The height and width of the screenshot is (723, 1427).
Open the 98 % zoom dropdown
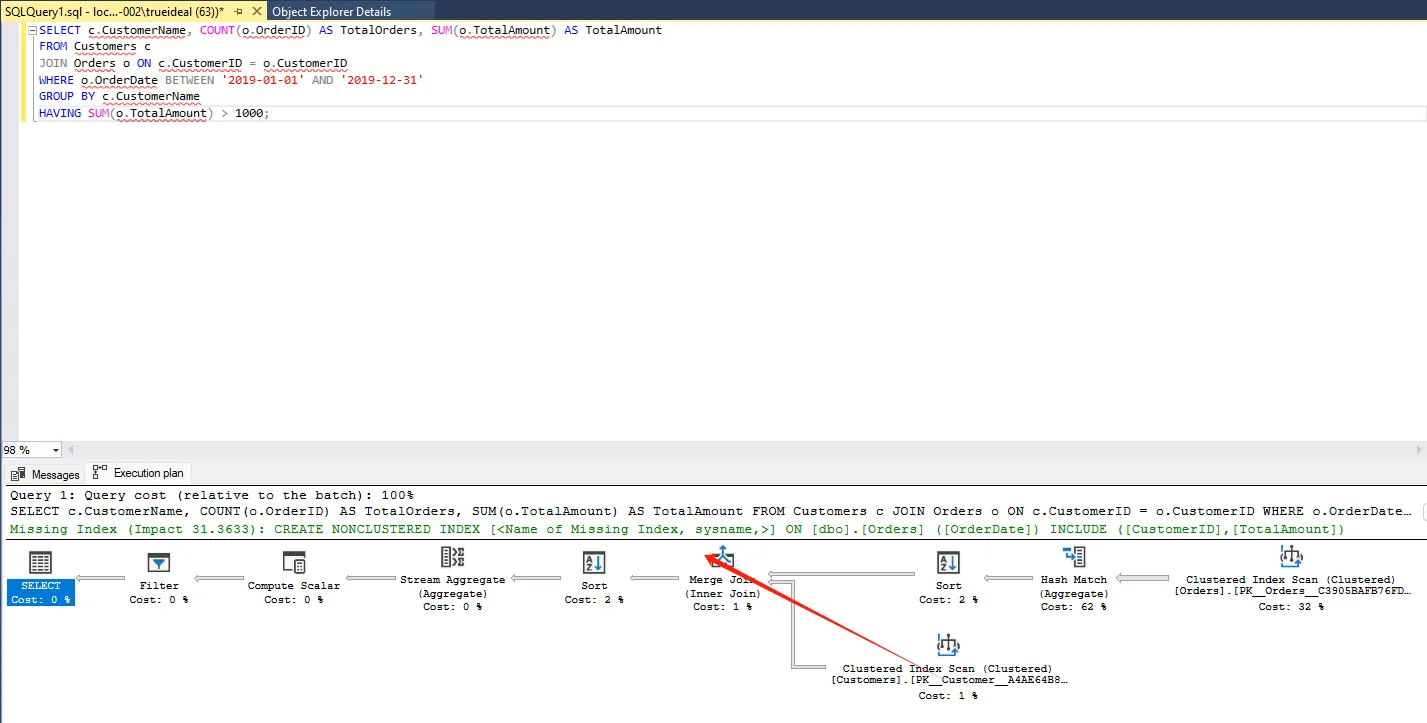[x=55, y=451]
